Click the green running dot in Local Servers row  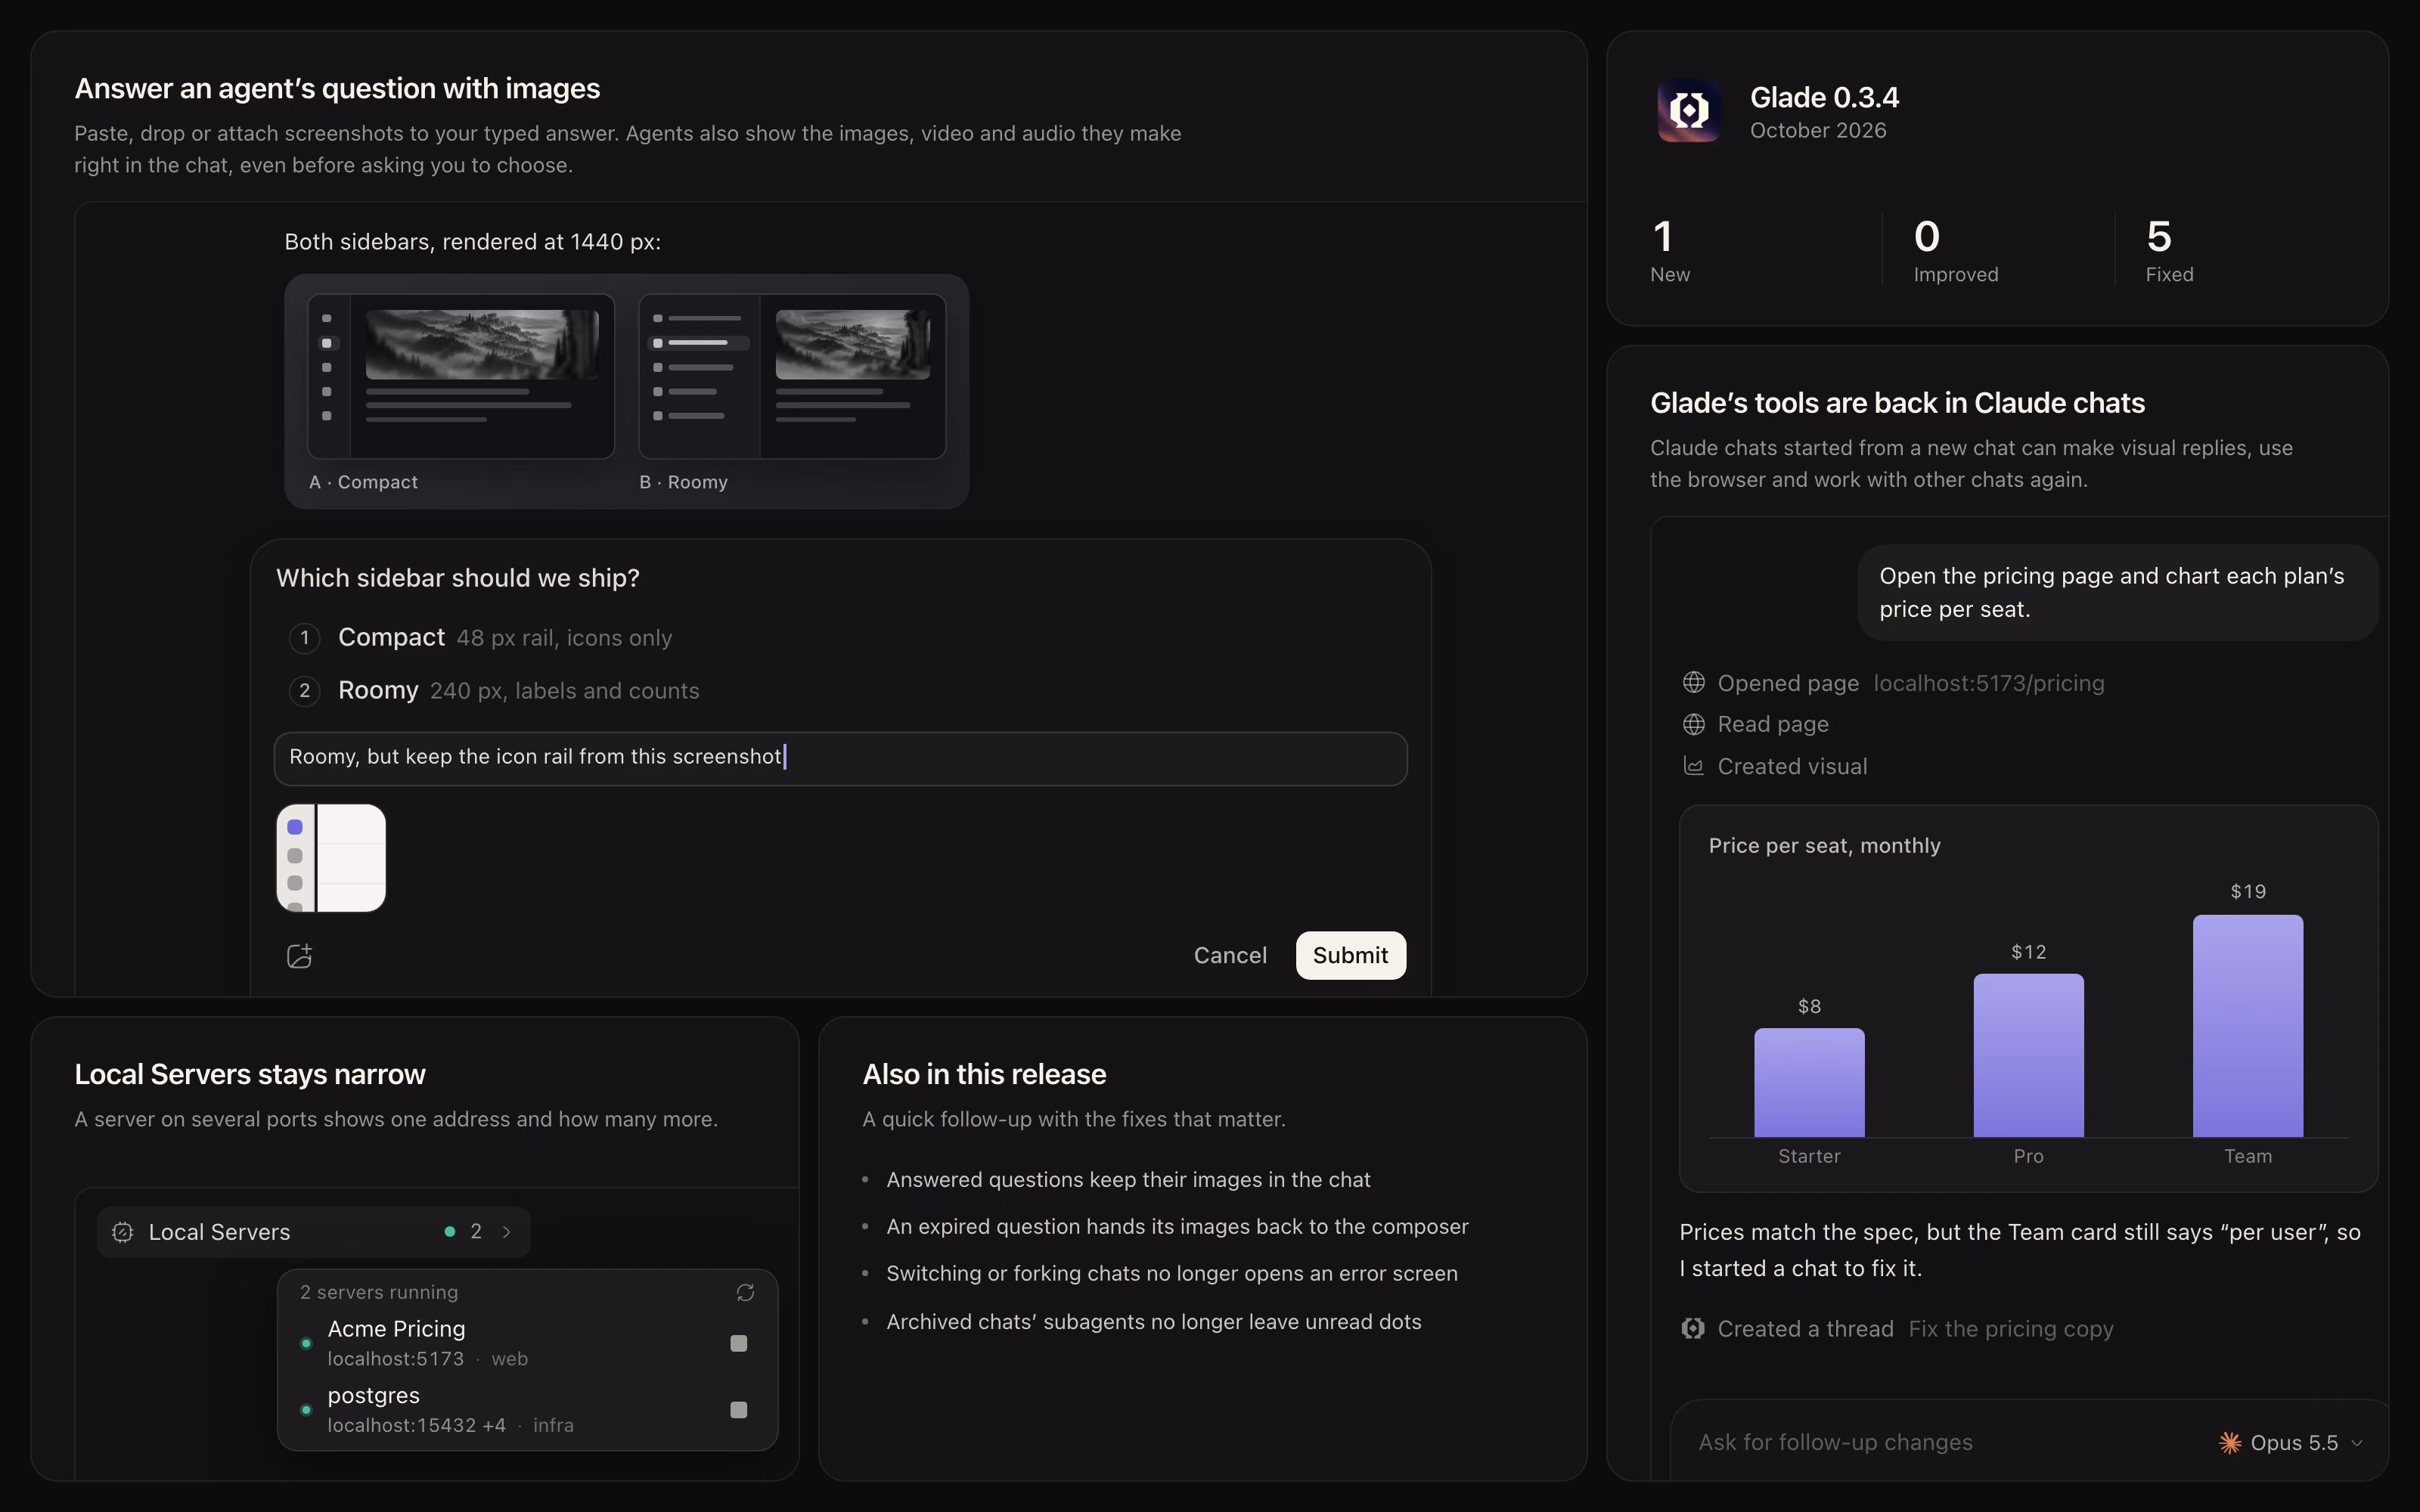click(450, 1232)
